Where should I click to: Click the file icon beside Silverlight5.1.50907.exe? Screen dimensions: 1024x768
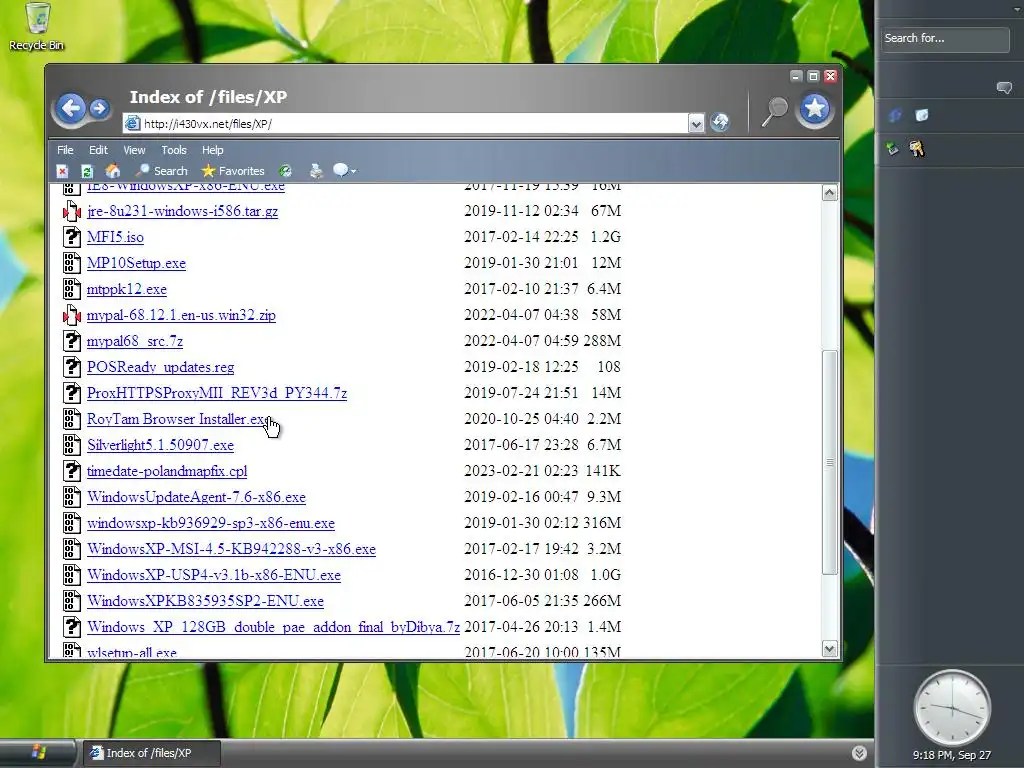pos(72,445)
